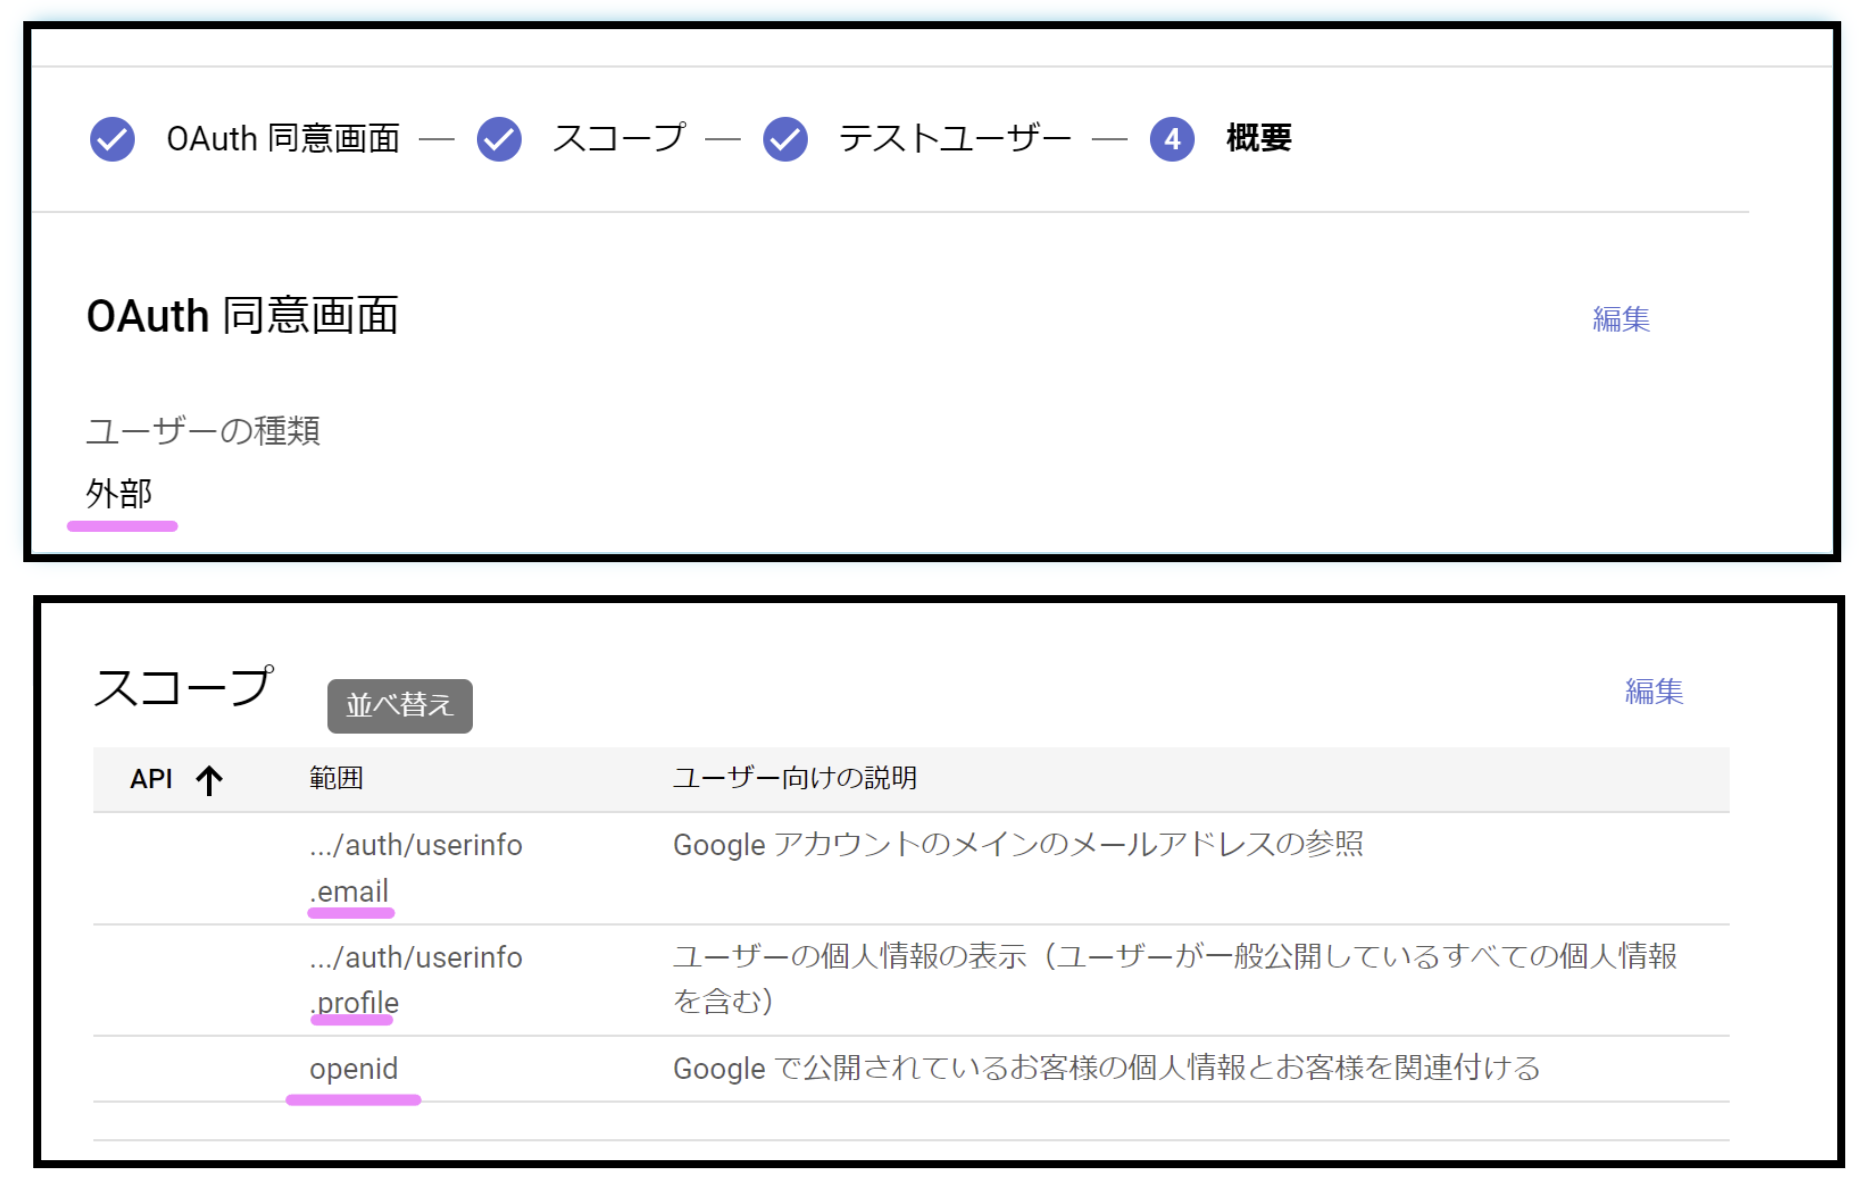This screenshot has height=1180, width=1875.
Task: Click the 外部 user type value
Action: pyautogui.click(x=119, y=493)
